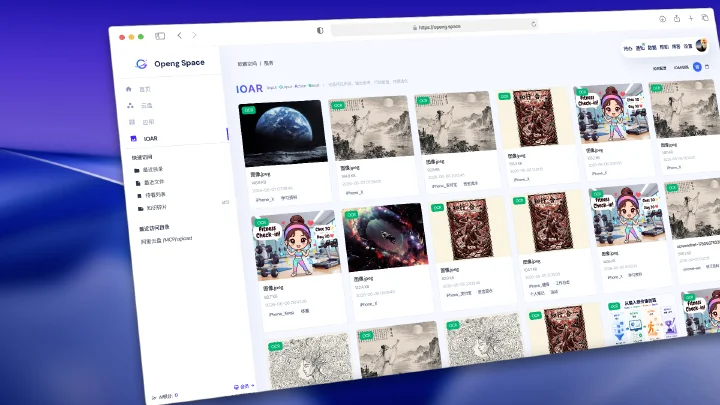Click the iPhone_X tag under galaxy image
This screenshot has width=720, height=405.
point(368,304)
